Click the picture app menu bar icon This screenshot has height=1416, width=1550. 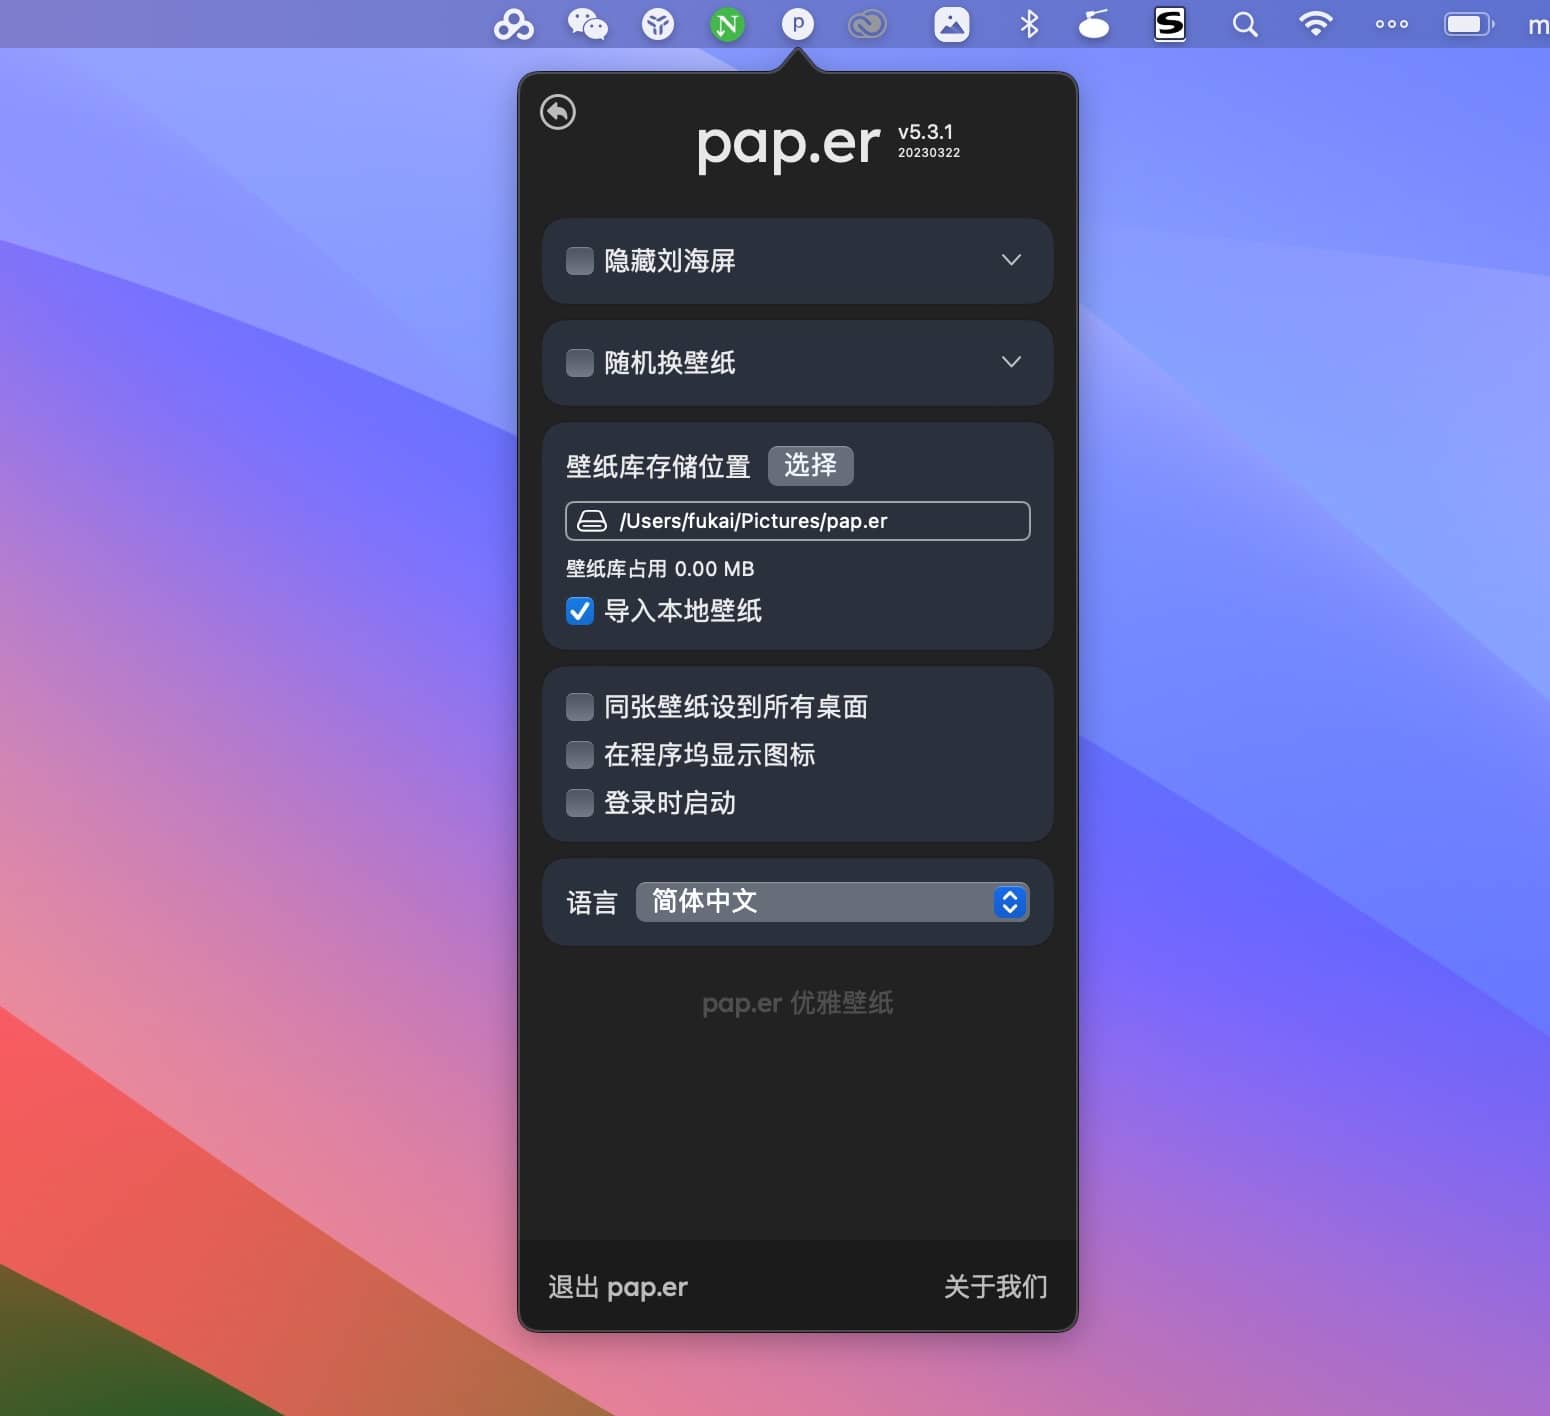951,24
